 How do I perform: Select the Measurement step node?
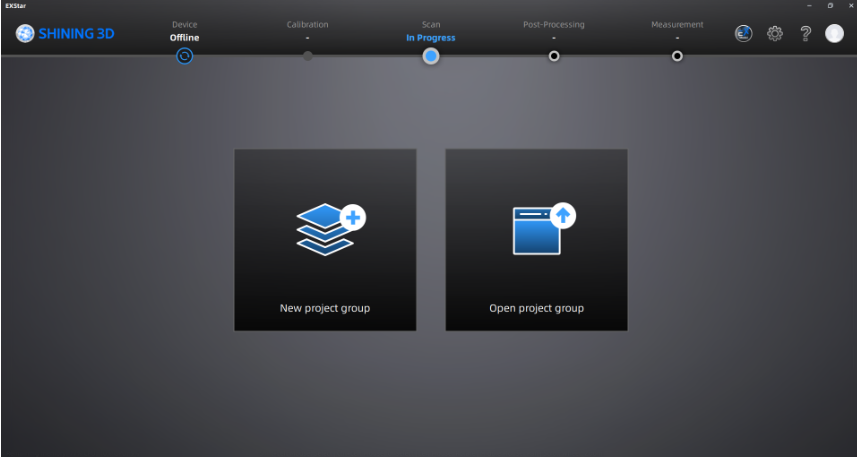[x=677, y=56]
